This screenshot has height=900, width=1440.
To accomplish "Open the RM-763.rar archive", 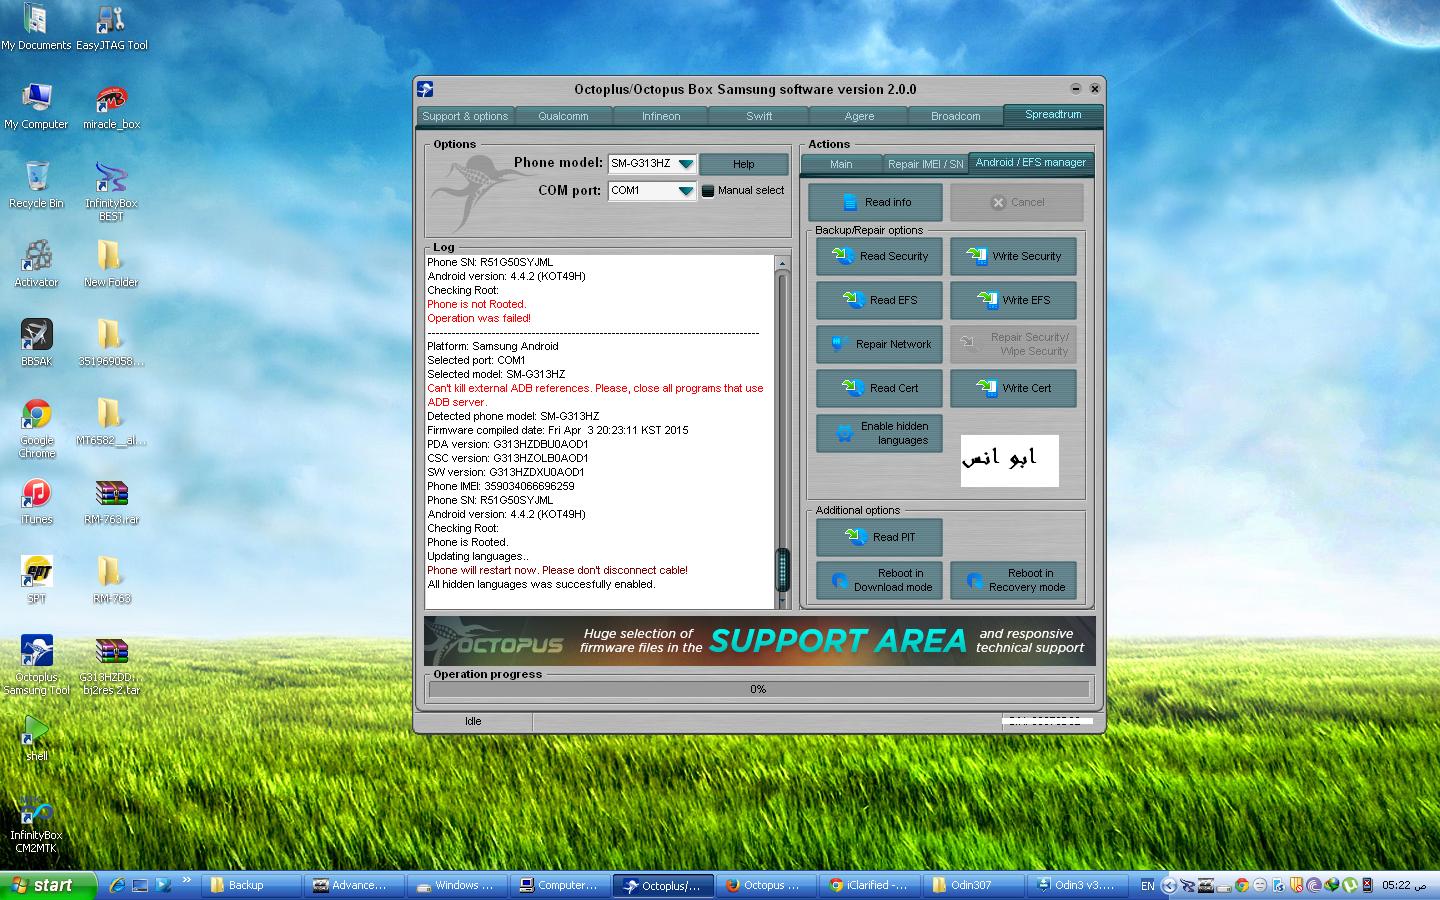I will click(111, 501).
